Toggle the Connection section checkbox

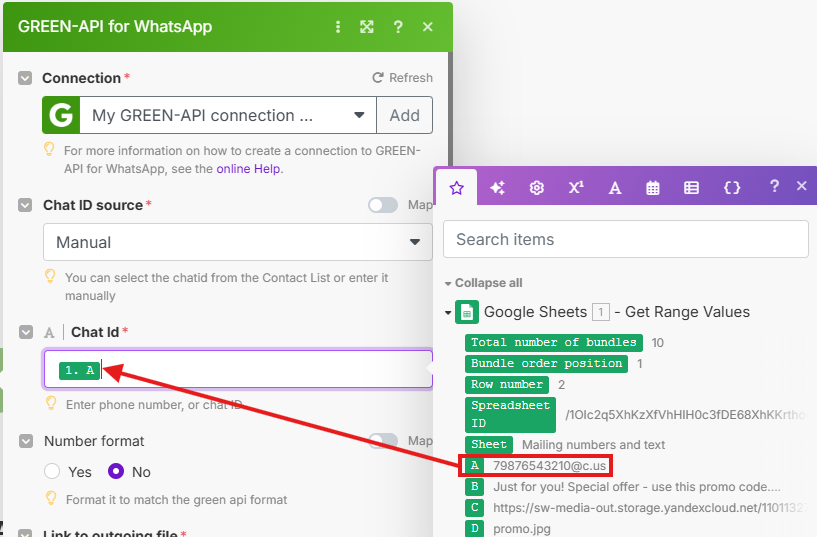(25, 78)
